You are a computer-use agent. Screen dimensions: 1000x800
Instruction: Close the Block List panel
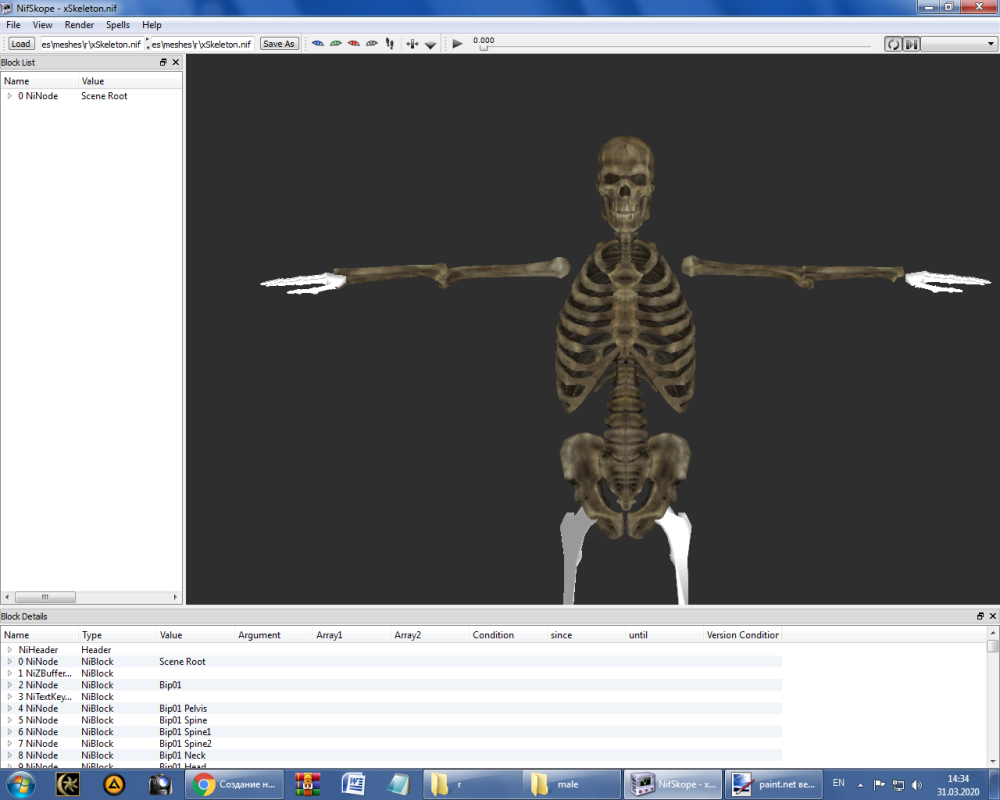pyautogui.click(x=176, y=62)
